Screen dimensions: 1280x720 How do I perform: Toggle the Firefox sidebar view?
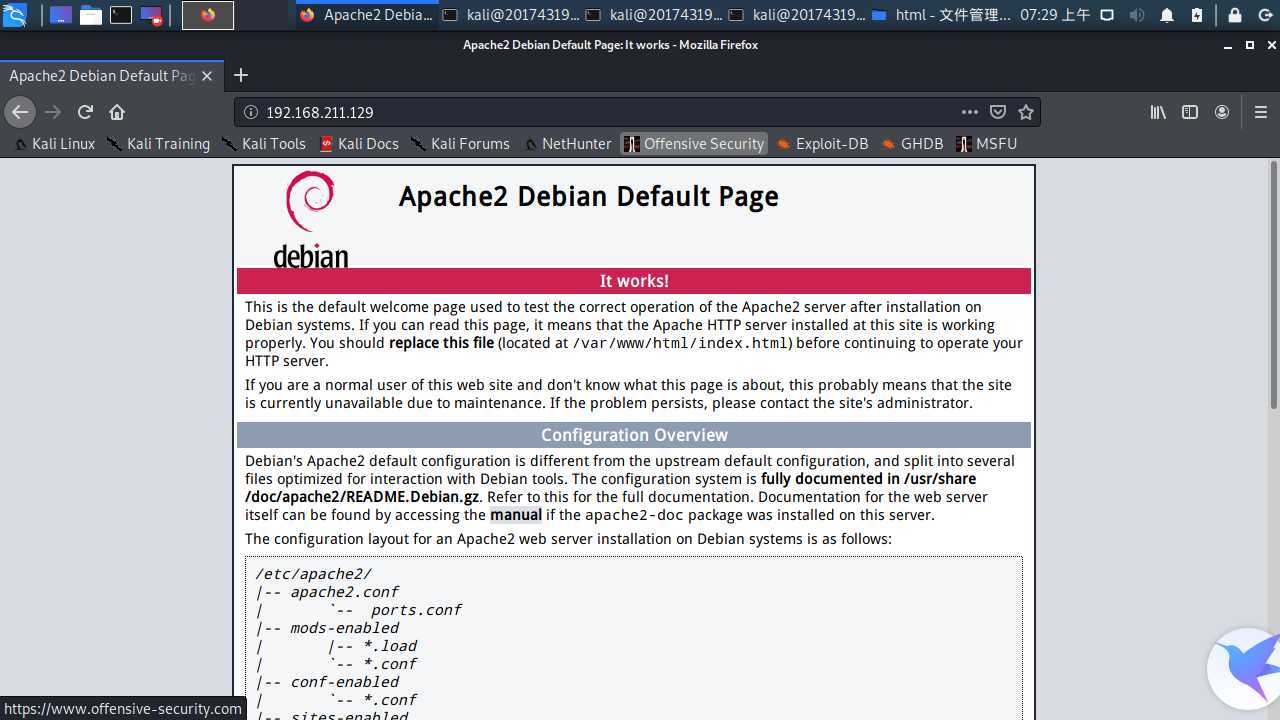1190,112
